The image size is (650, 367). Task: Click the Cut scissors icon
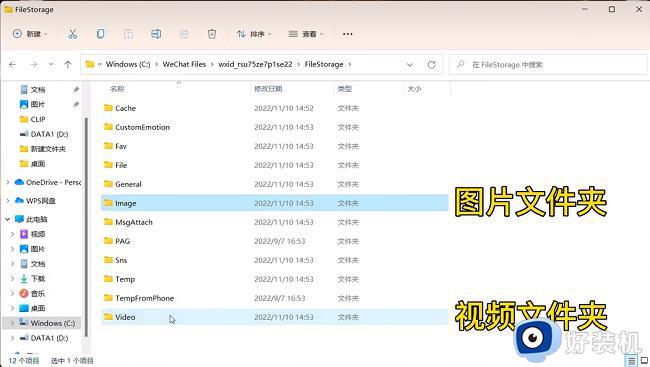(x=73, y=34)
